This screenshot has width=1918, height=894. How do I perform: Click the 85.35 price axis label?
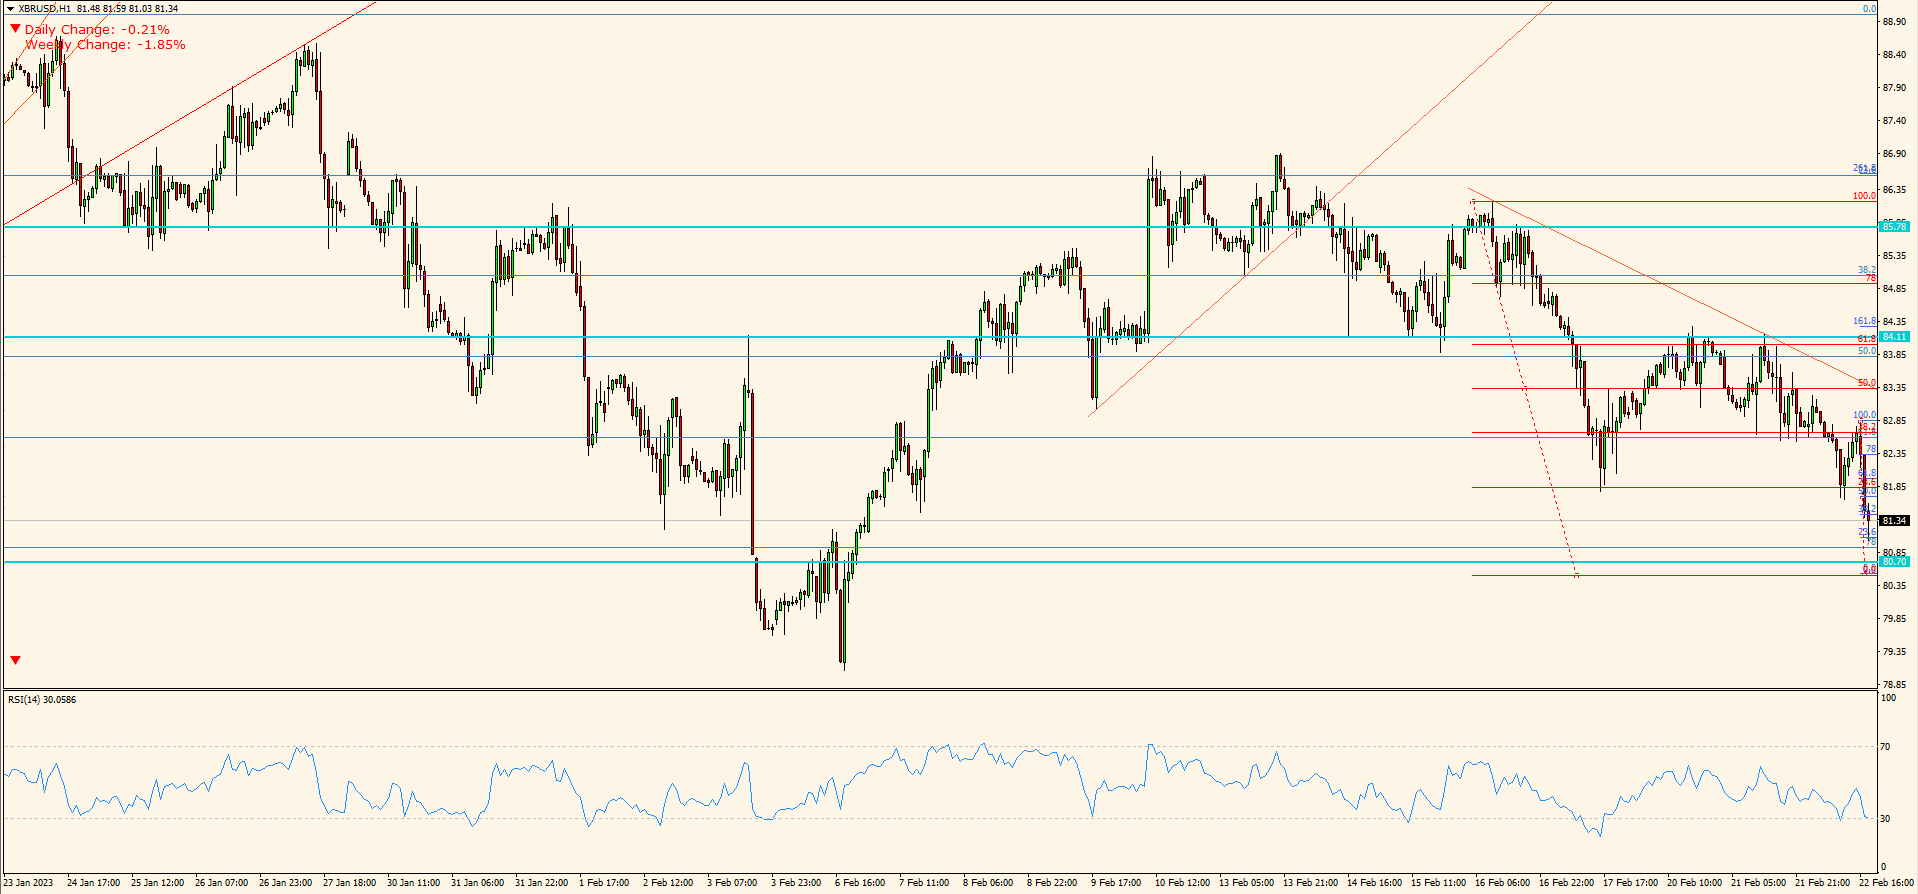tap(1894, 256)
